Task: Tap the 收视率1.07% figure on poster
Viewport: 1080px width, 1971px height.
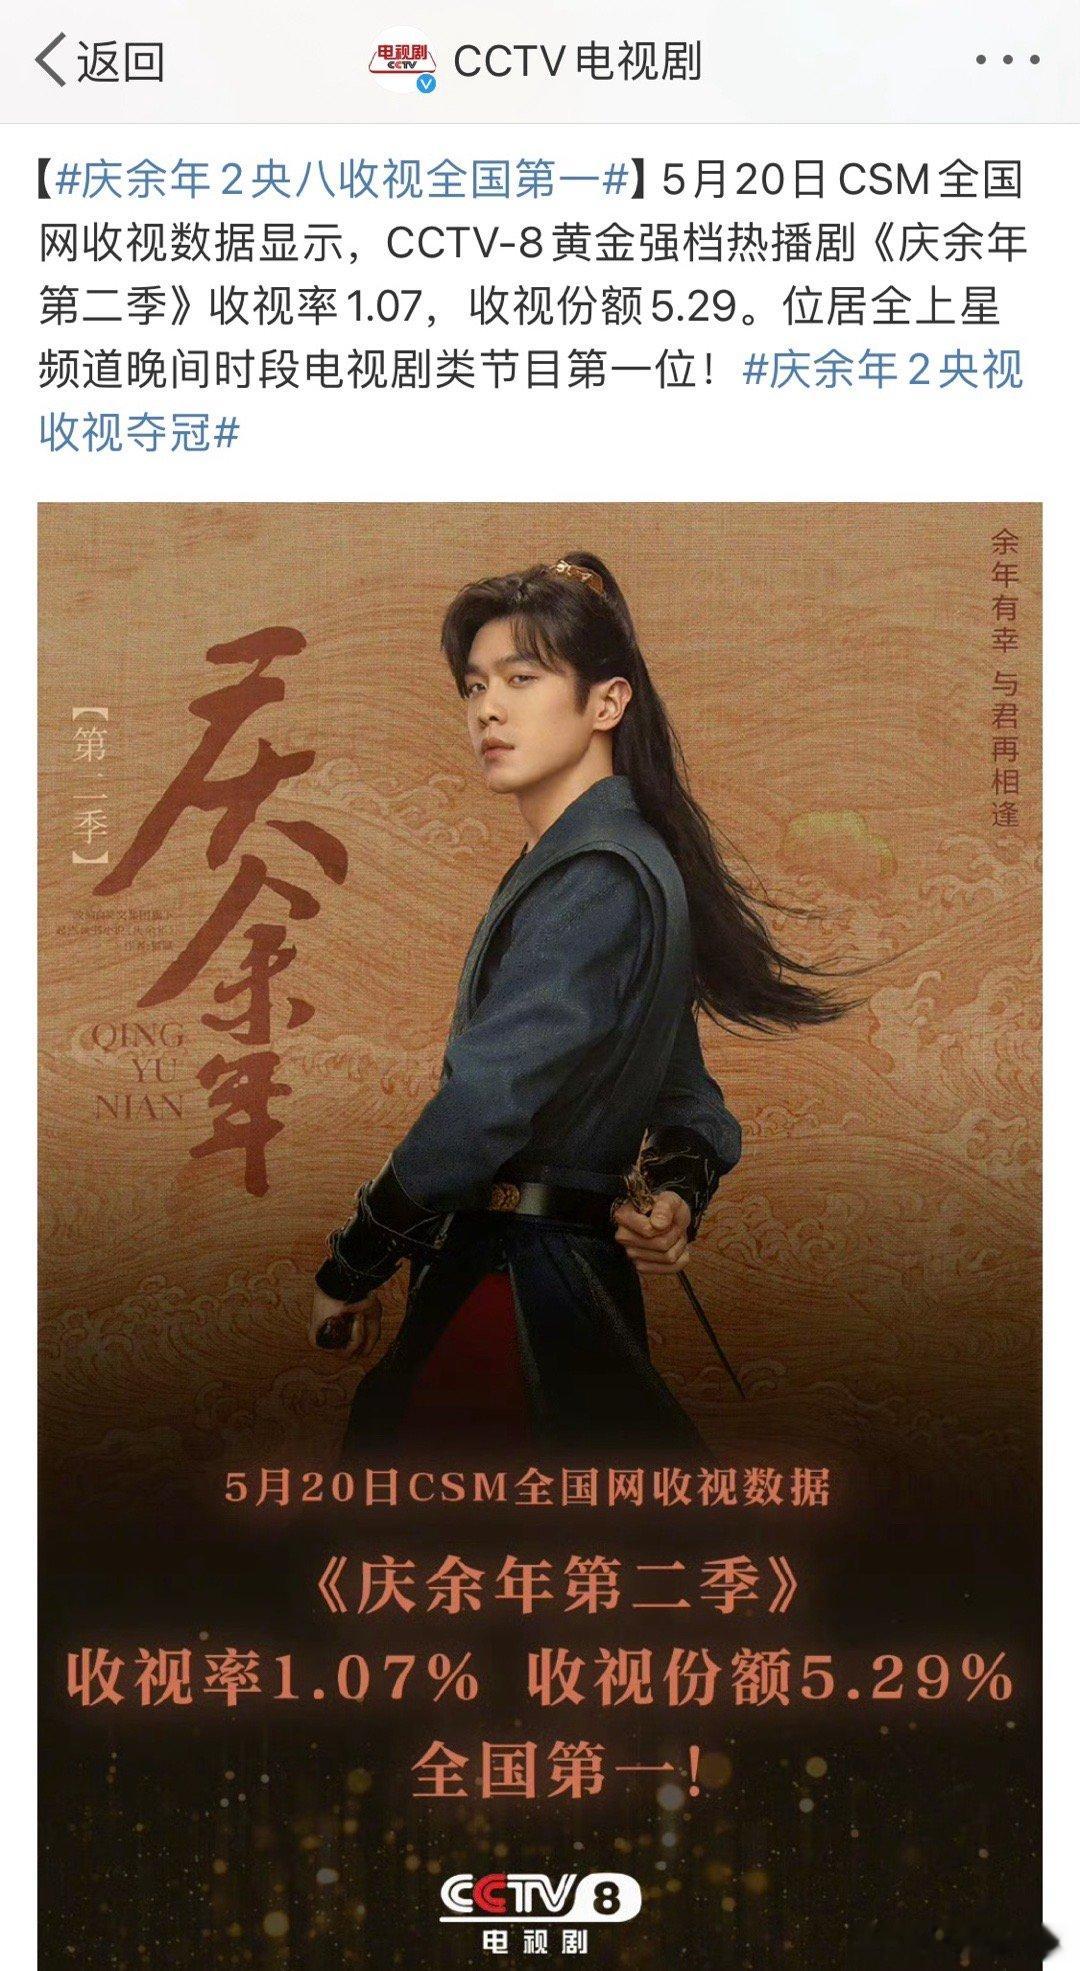Action: pyautogui.click(x=272, y=1677)
